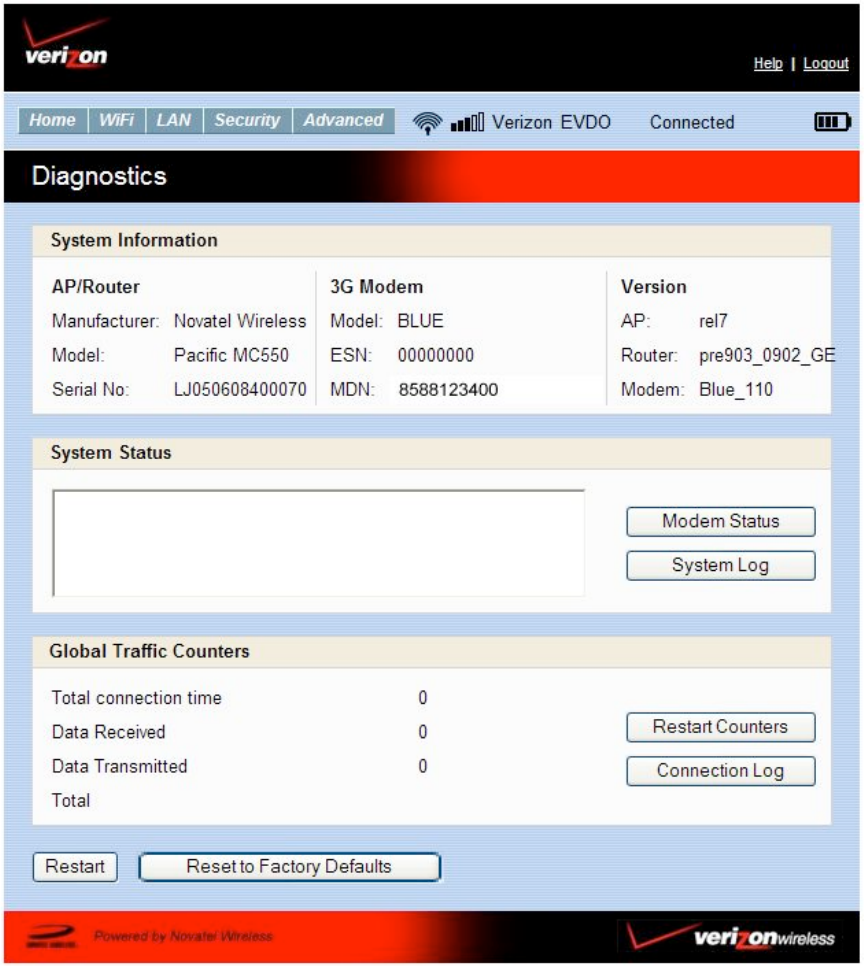Click the 3G Modem model value BLUE
Viewport: 864px width, 966px height.
(x=420, y=321)
